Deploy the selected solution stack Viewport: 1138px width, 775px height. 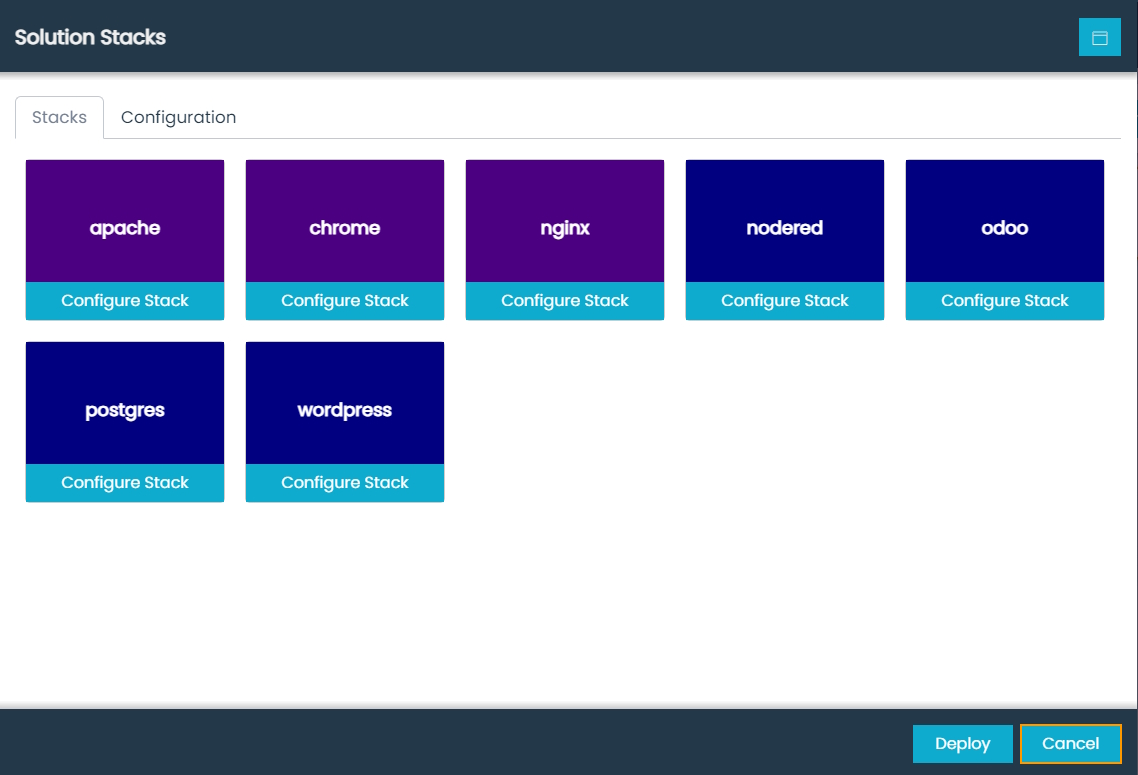962,743
